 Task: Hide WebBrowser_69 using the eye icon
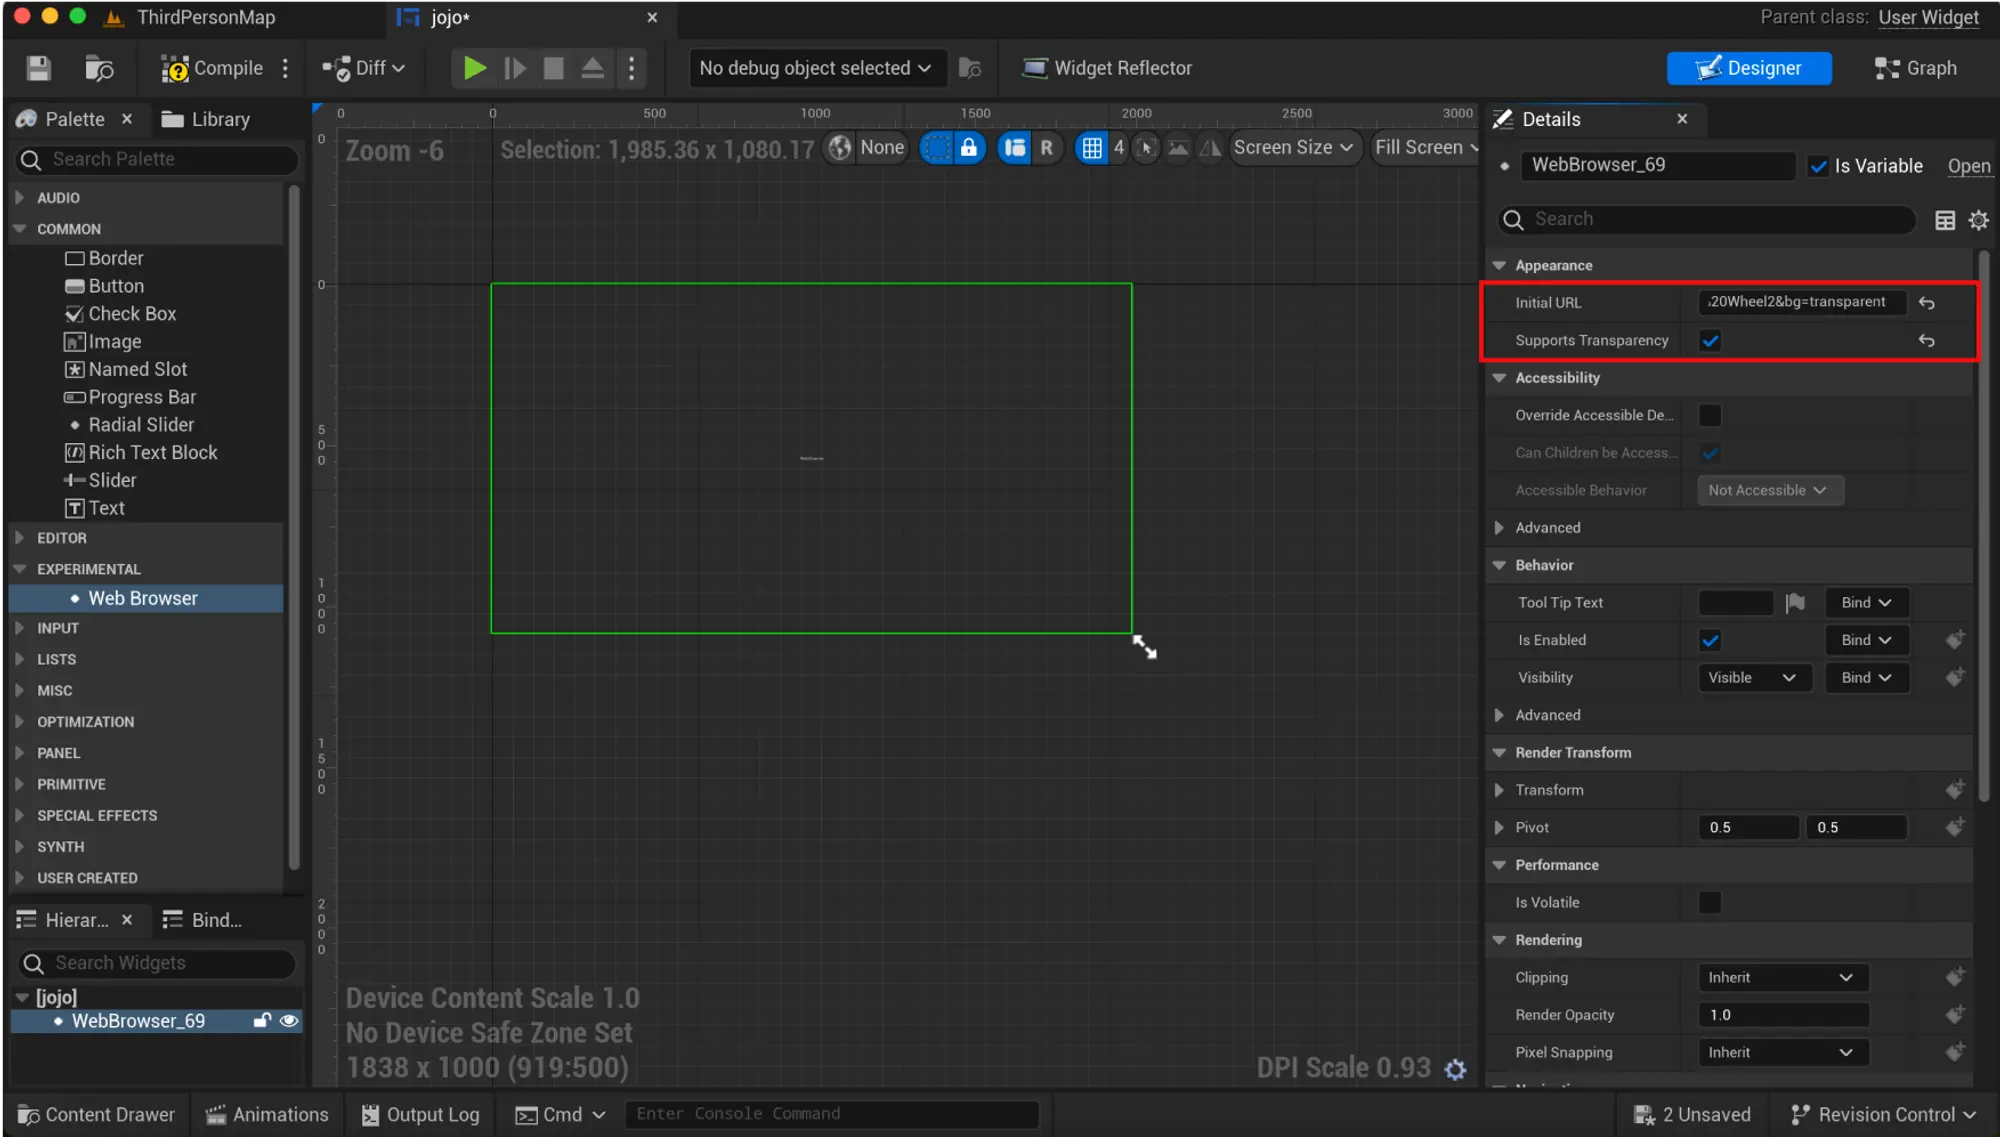click(289, 1021)
